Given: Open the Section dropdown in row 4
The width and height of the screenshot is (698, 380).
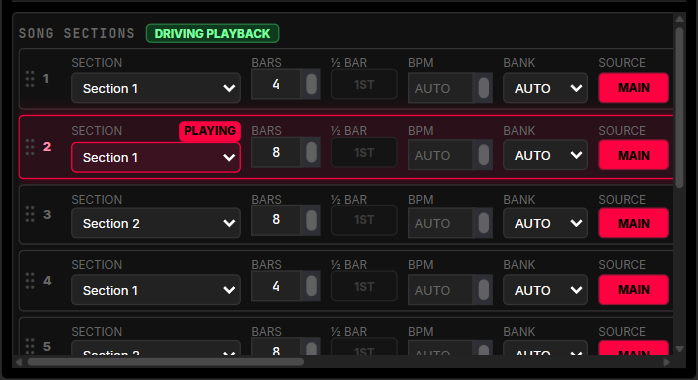Looking at the screenshot, I should pos(156,290).
